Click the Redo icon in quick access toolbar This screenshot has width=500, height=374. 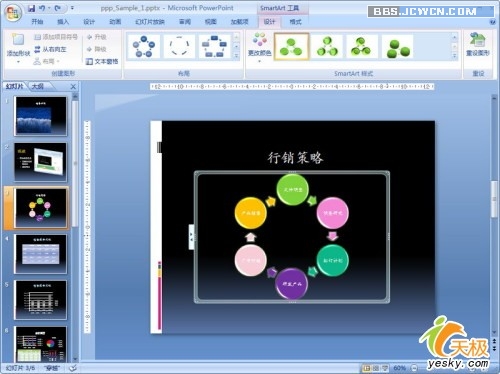pyautogui.click(x=57, y=8)
